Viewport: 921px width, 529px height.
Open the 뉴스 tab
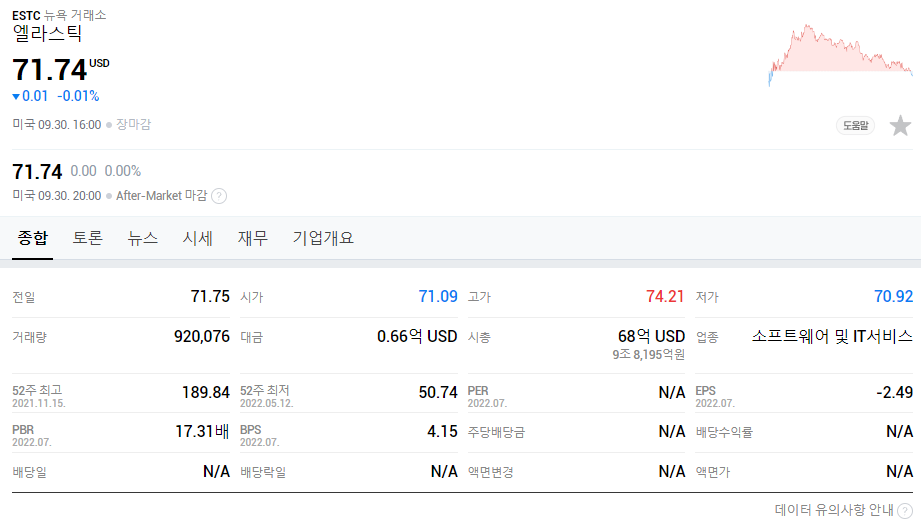coord(143,238)
